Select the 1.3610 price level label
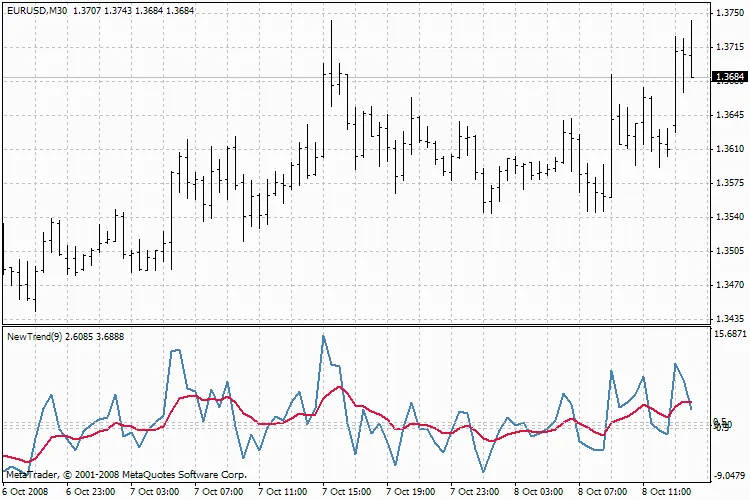The height and width of the screenshot is (500, 750). point(728,149)
